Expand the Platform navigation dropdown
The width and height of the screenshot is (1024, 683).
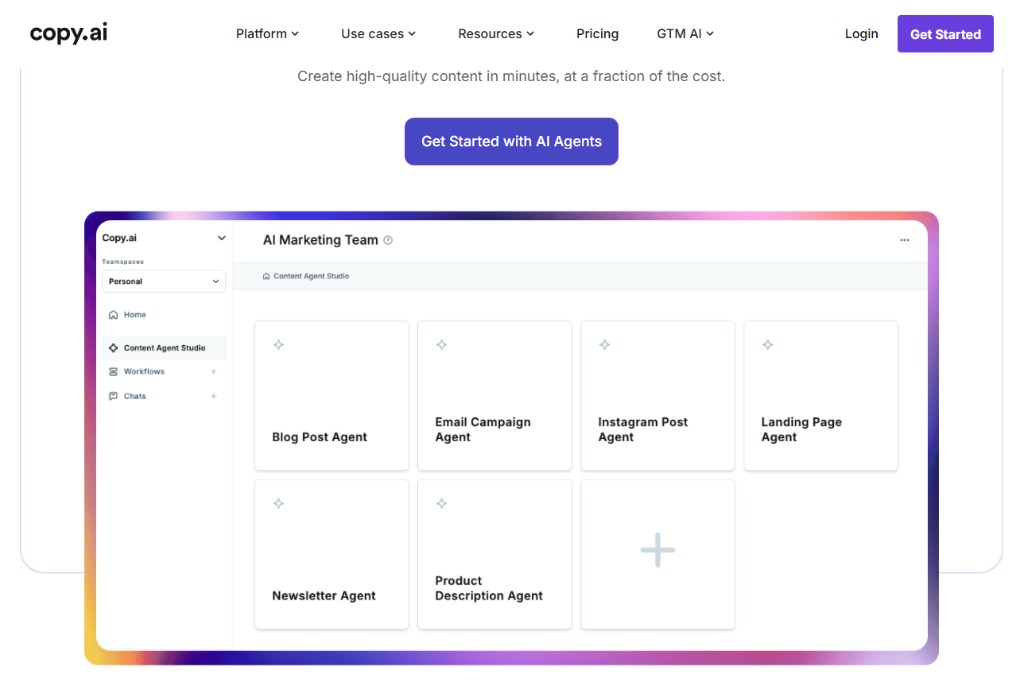point(267,34)
